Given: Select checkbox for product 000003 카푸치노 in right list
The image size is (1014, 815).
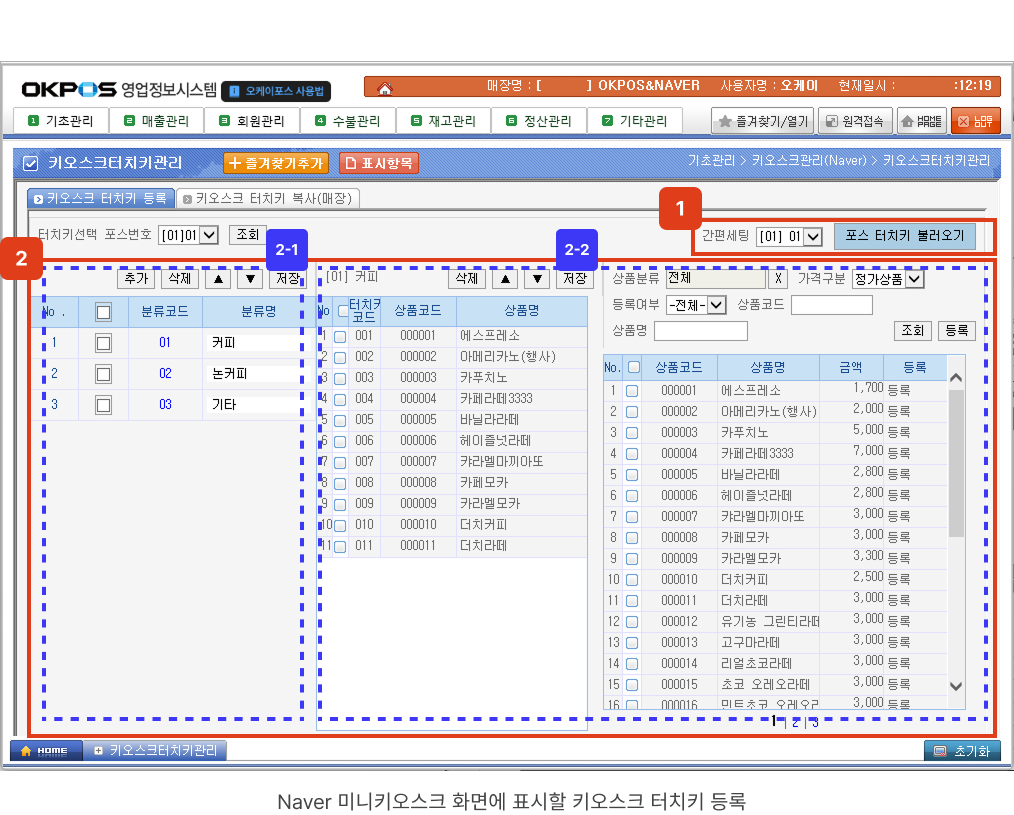Looking at the screenshot, I should (632, 432).
